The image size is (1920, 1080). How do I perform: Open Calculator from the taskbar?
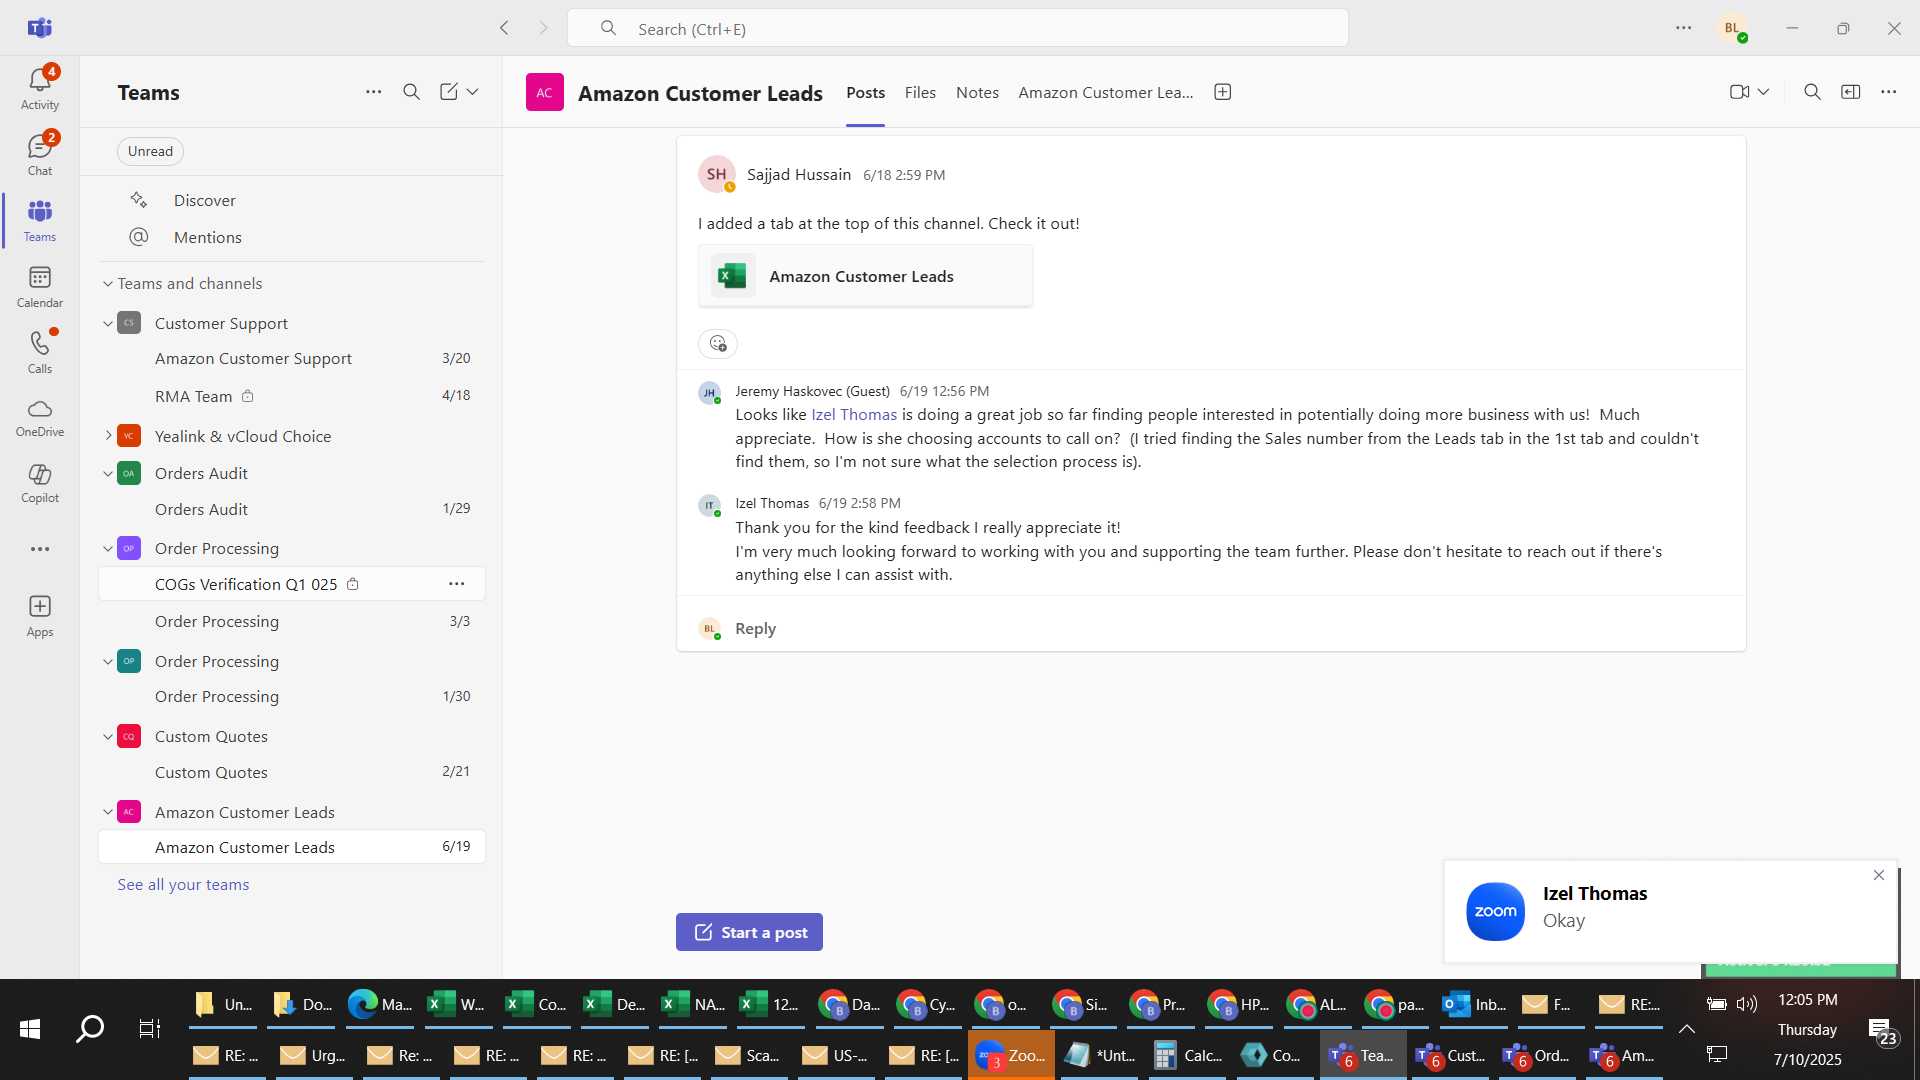pos(1186,1055)
